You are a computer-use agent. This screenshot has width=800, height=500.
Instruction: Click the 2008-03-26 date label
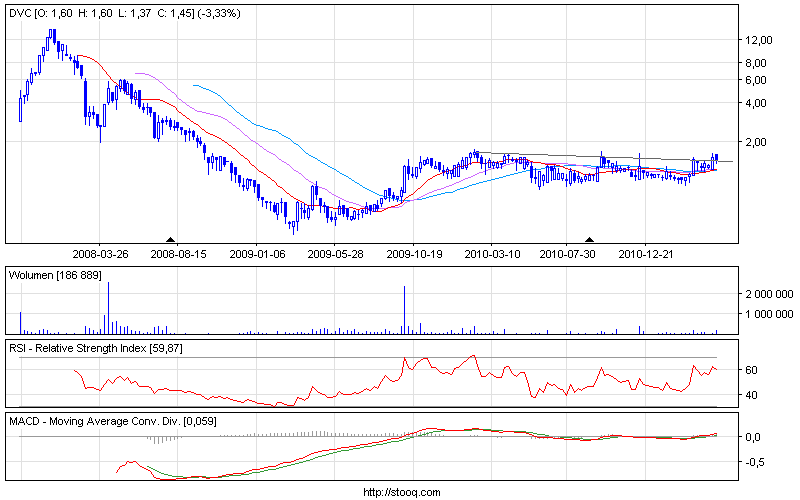100,255
